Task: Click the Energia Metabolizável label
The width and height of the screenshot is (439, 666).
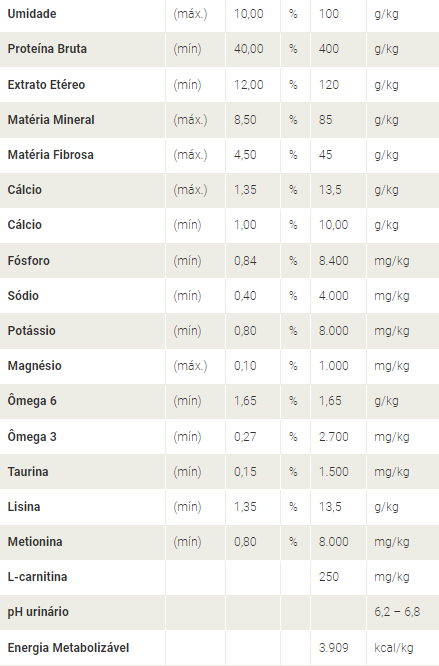Action: [x=68, y=648]
